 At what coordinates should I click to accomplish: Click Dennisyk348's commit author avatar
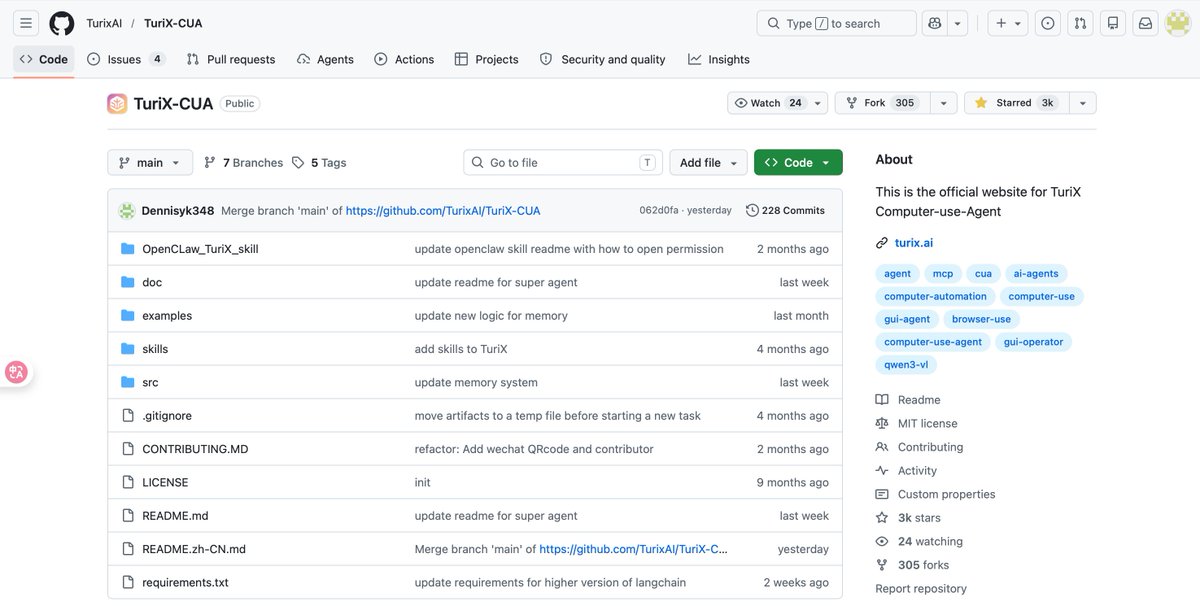[x=127, y=211]
